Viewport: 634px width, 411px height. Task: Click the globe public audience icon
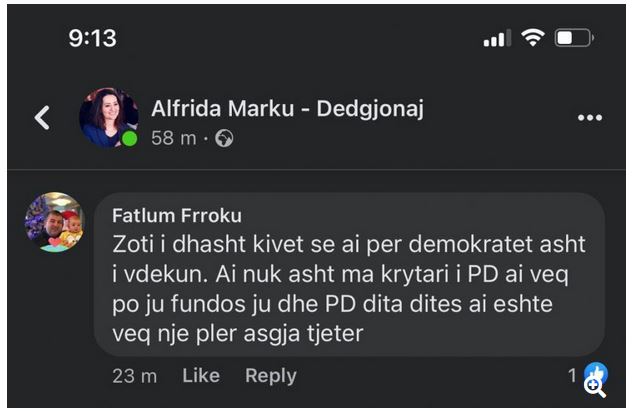[225, 139]
